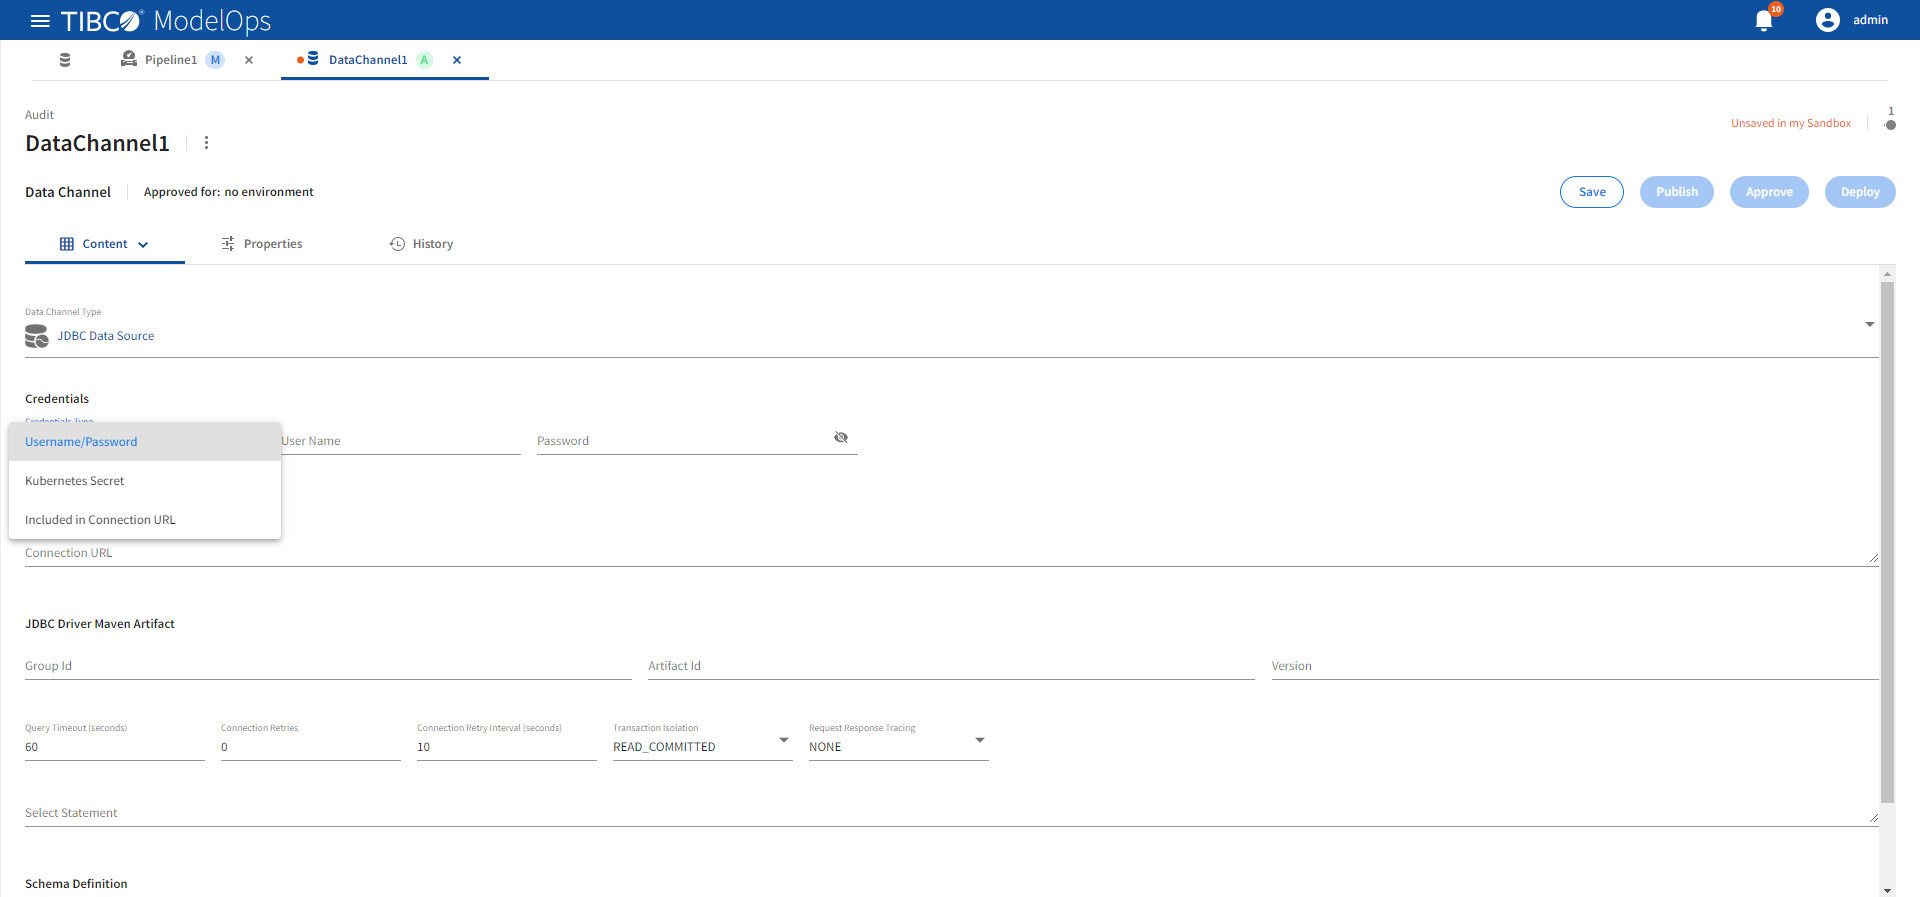Click the Publish button
The height and width of the screenshot is (897, 1920).
pyautogui.click(x=1677, y=192)
